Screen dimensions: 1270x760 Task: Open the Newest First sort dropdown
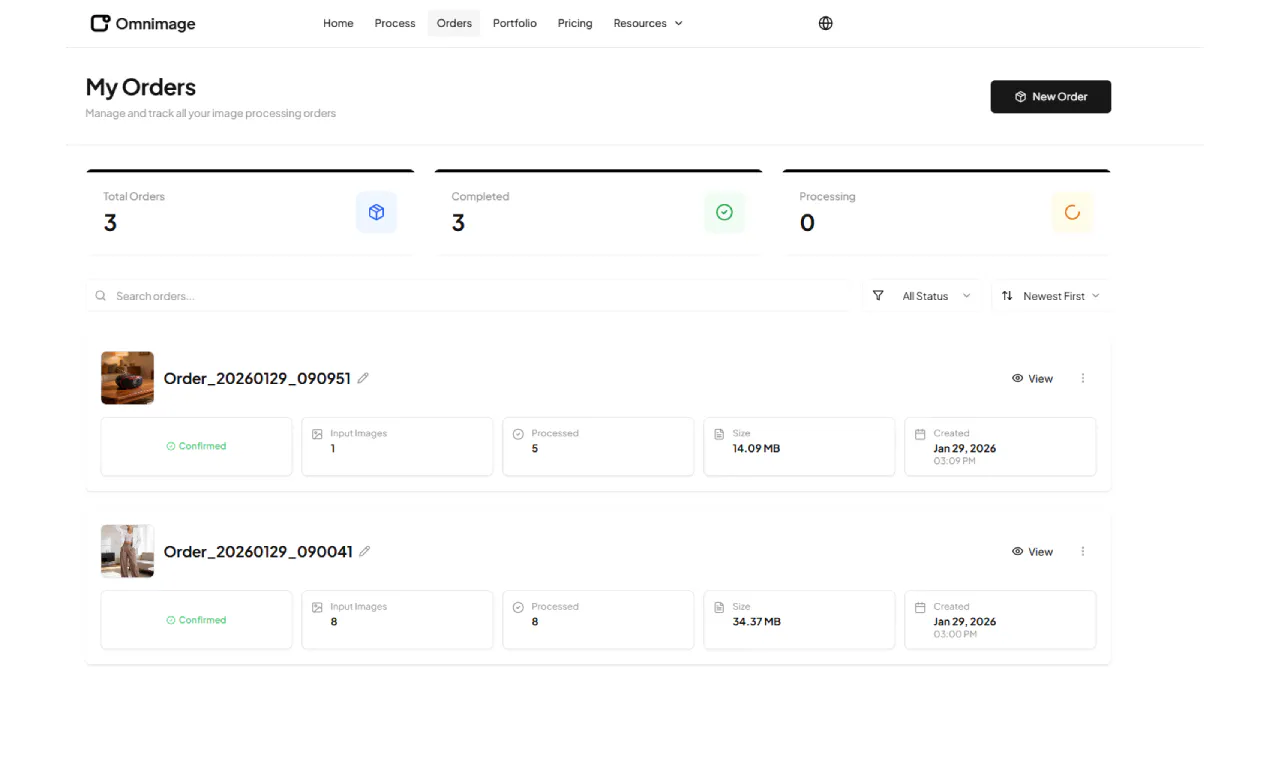[1051, 296]
